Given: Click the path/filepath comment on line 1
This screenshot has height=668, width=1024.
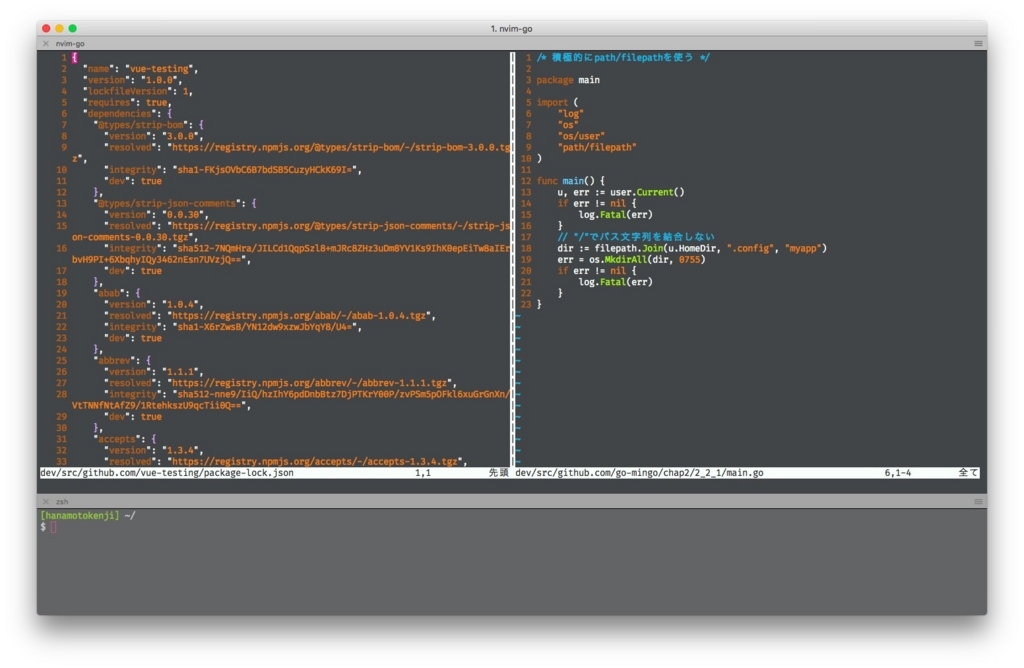Looking at the screenshot, I should [x=623, y=57].
